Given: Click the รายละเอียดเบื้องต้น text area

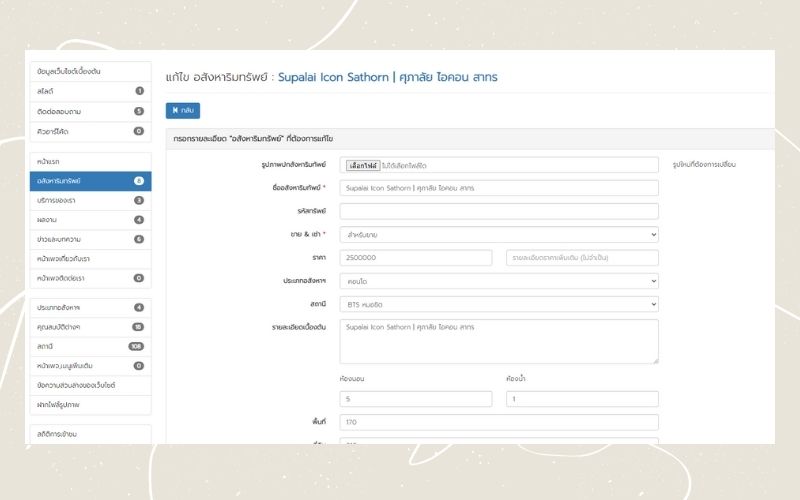Looking at the screenshot, I should pyautogui.click(x=499, y=341).
